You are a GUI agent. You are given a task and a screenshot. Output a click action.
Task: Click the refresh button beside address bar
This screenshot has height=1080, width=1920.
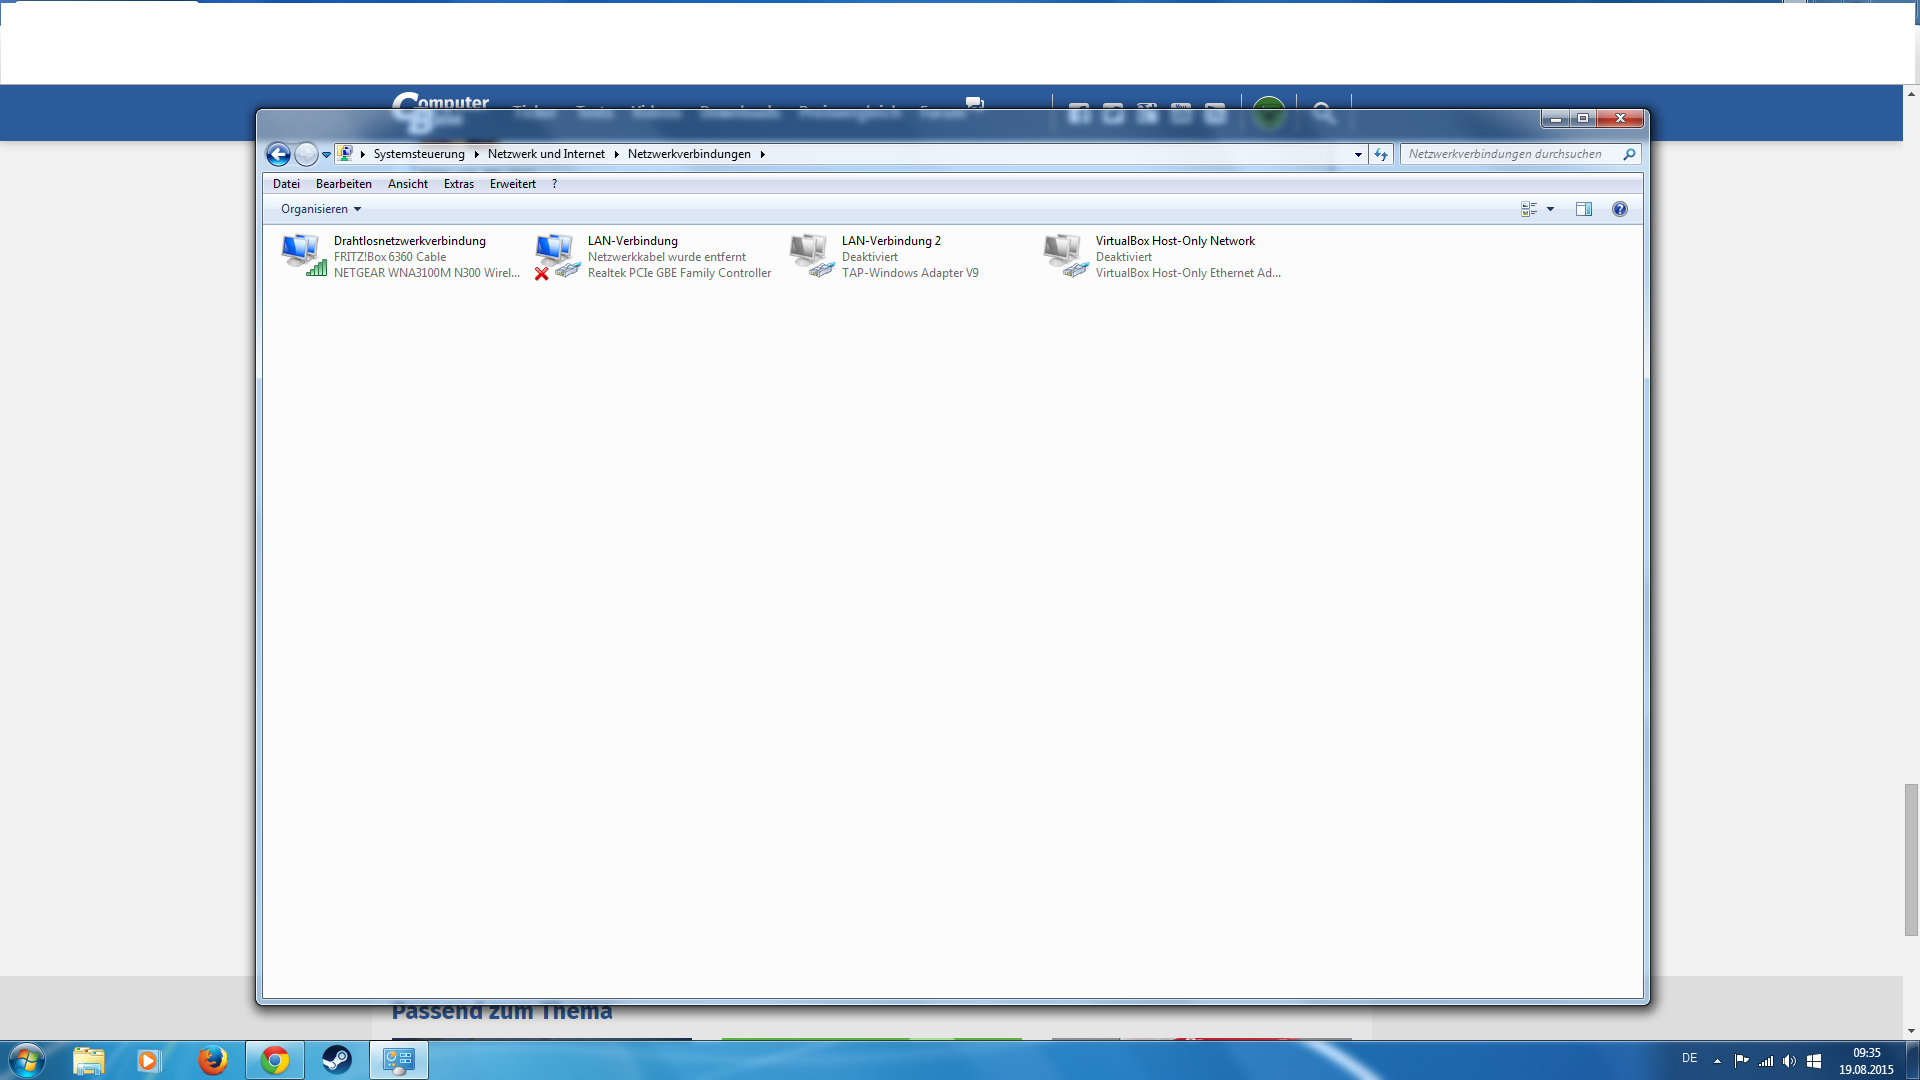pyautogui.click(x=1381, y=154)
